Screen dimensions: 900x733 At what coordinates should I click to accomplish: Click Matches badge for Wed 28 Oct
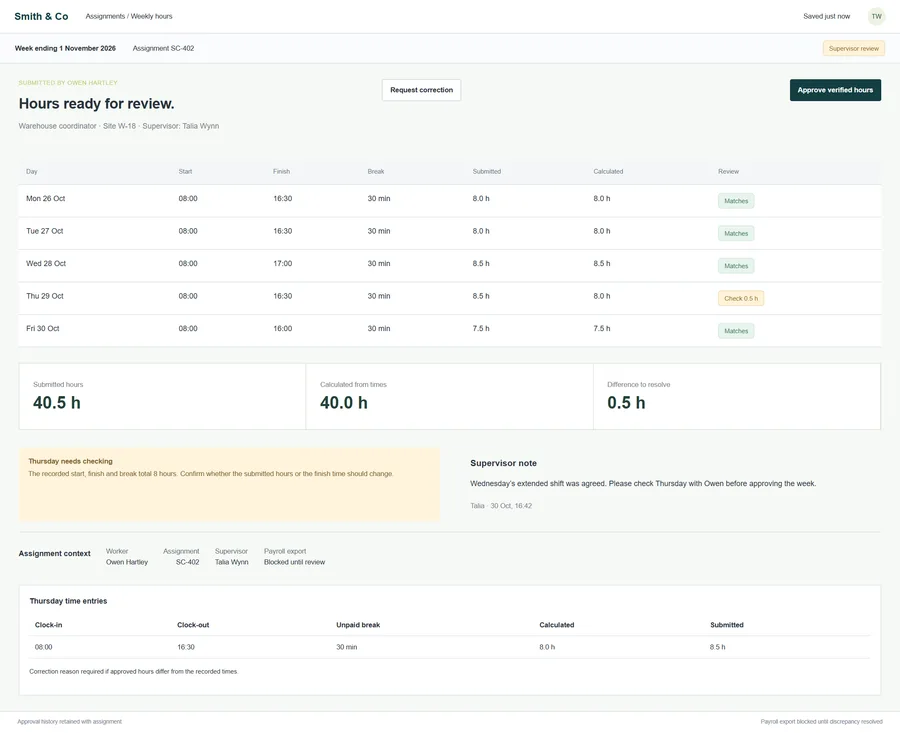pos(736,266)
